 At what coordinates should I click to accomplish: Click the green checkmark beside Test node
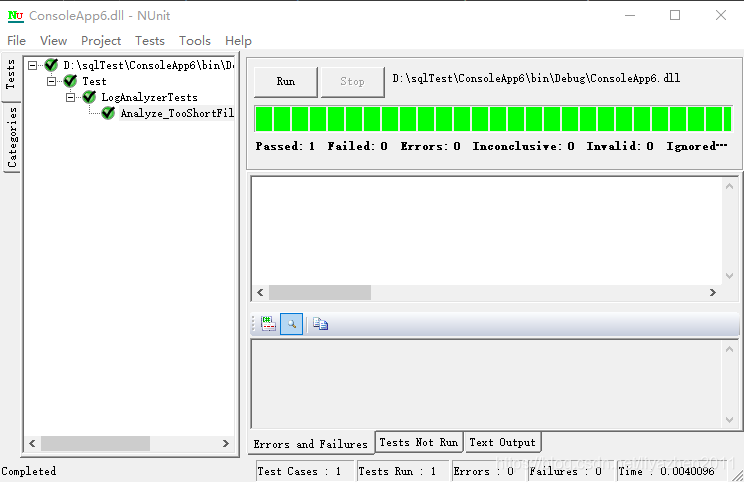coord(70,81)
